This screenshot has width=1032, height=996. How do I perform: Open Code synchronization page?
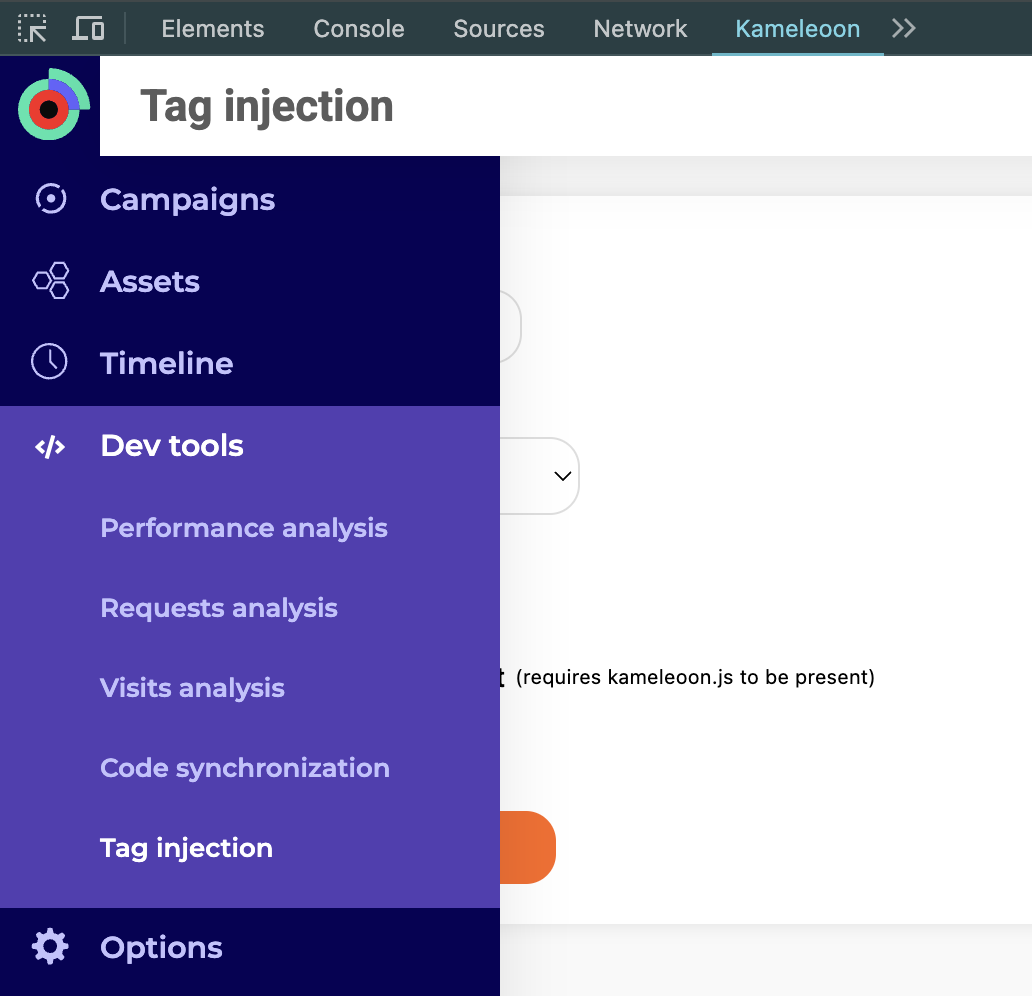pyautogui.click(x=245, y=768)
